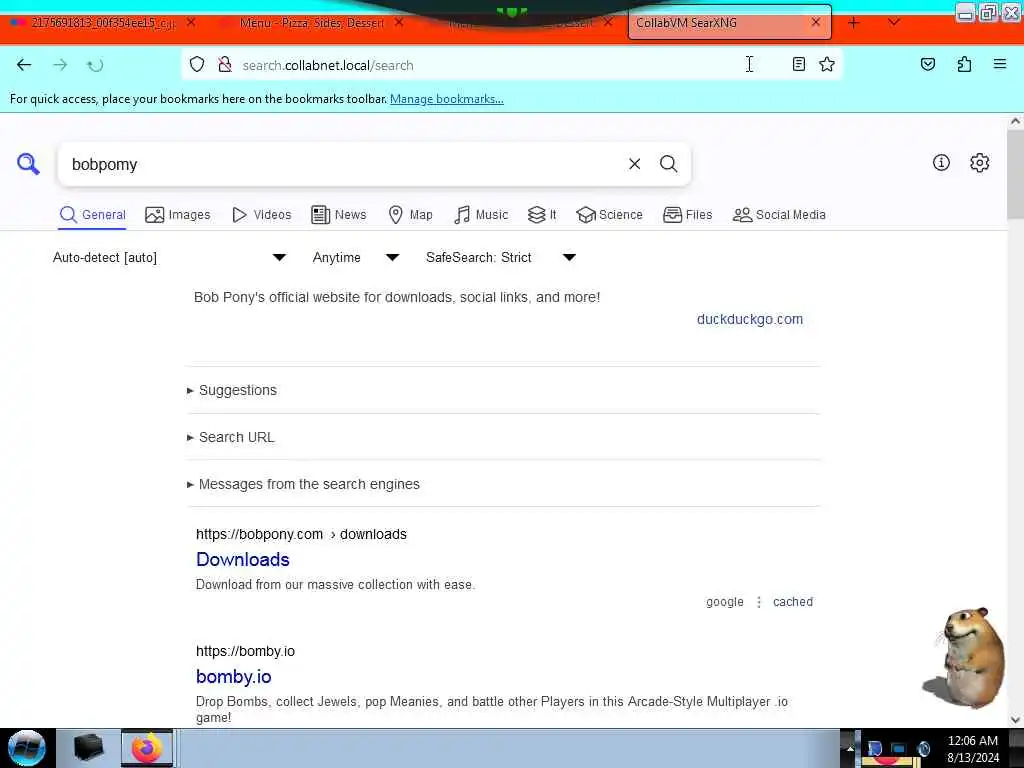The image size is (1024, 768).
Task: Open the black box taskbar application
Action: (x=88, y=748)
